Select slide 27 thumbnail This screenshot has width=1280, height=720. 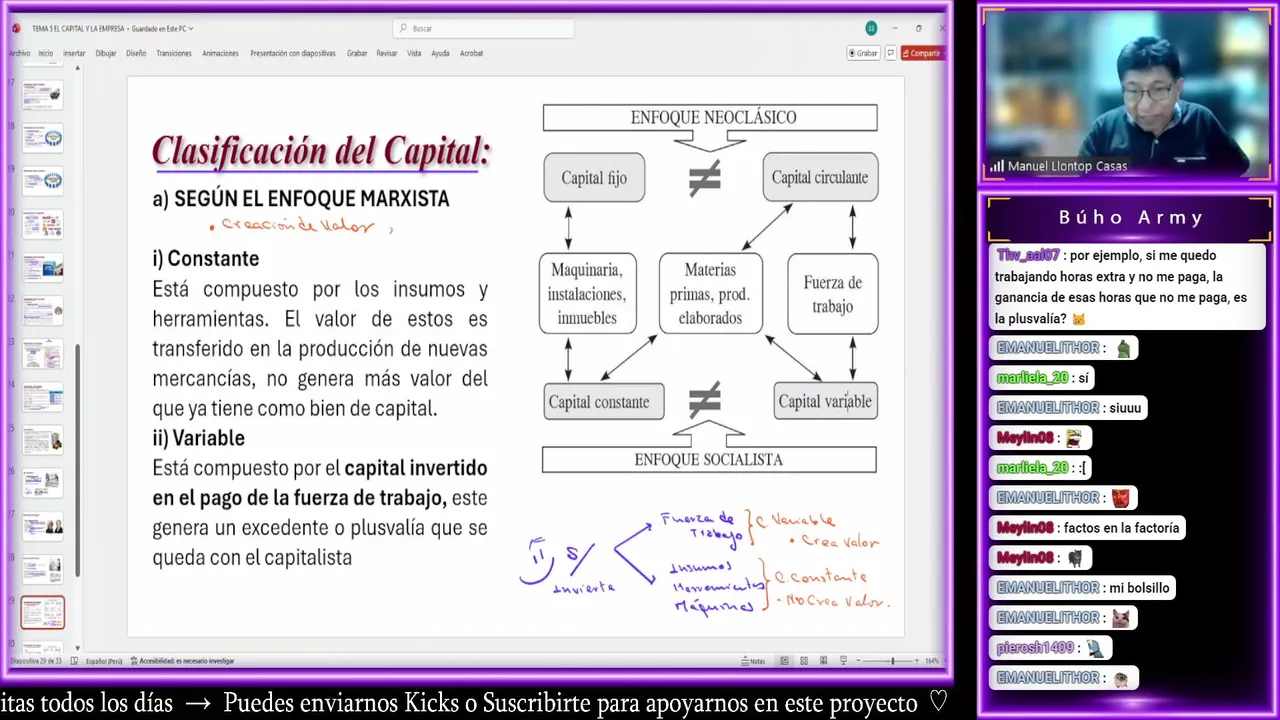(43, 526)
